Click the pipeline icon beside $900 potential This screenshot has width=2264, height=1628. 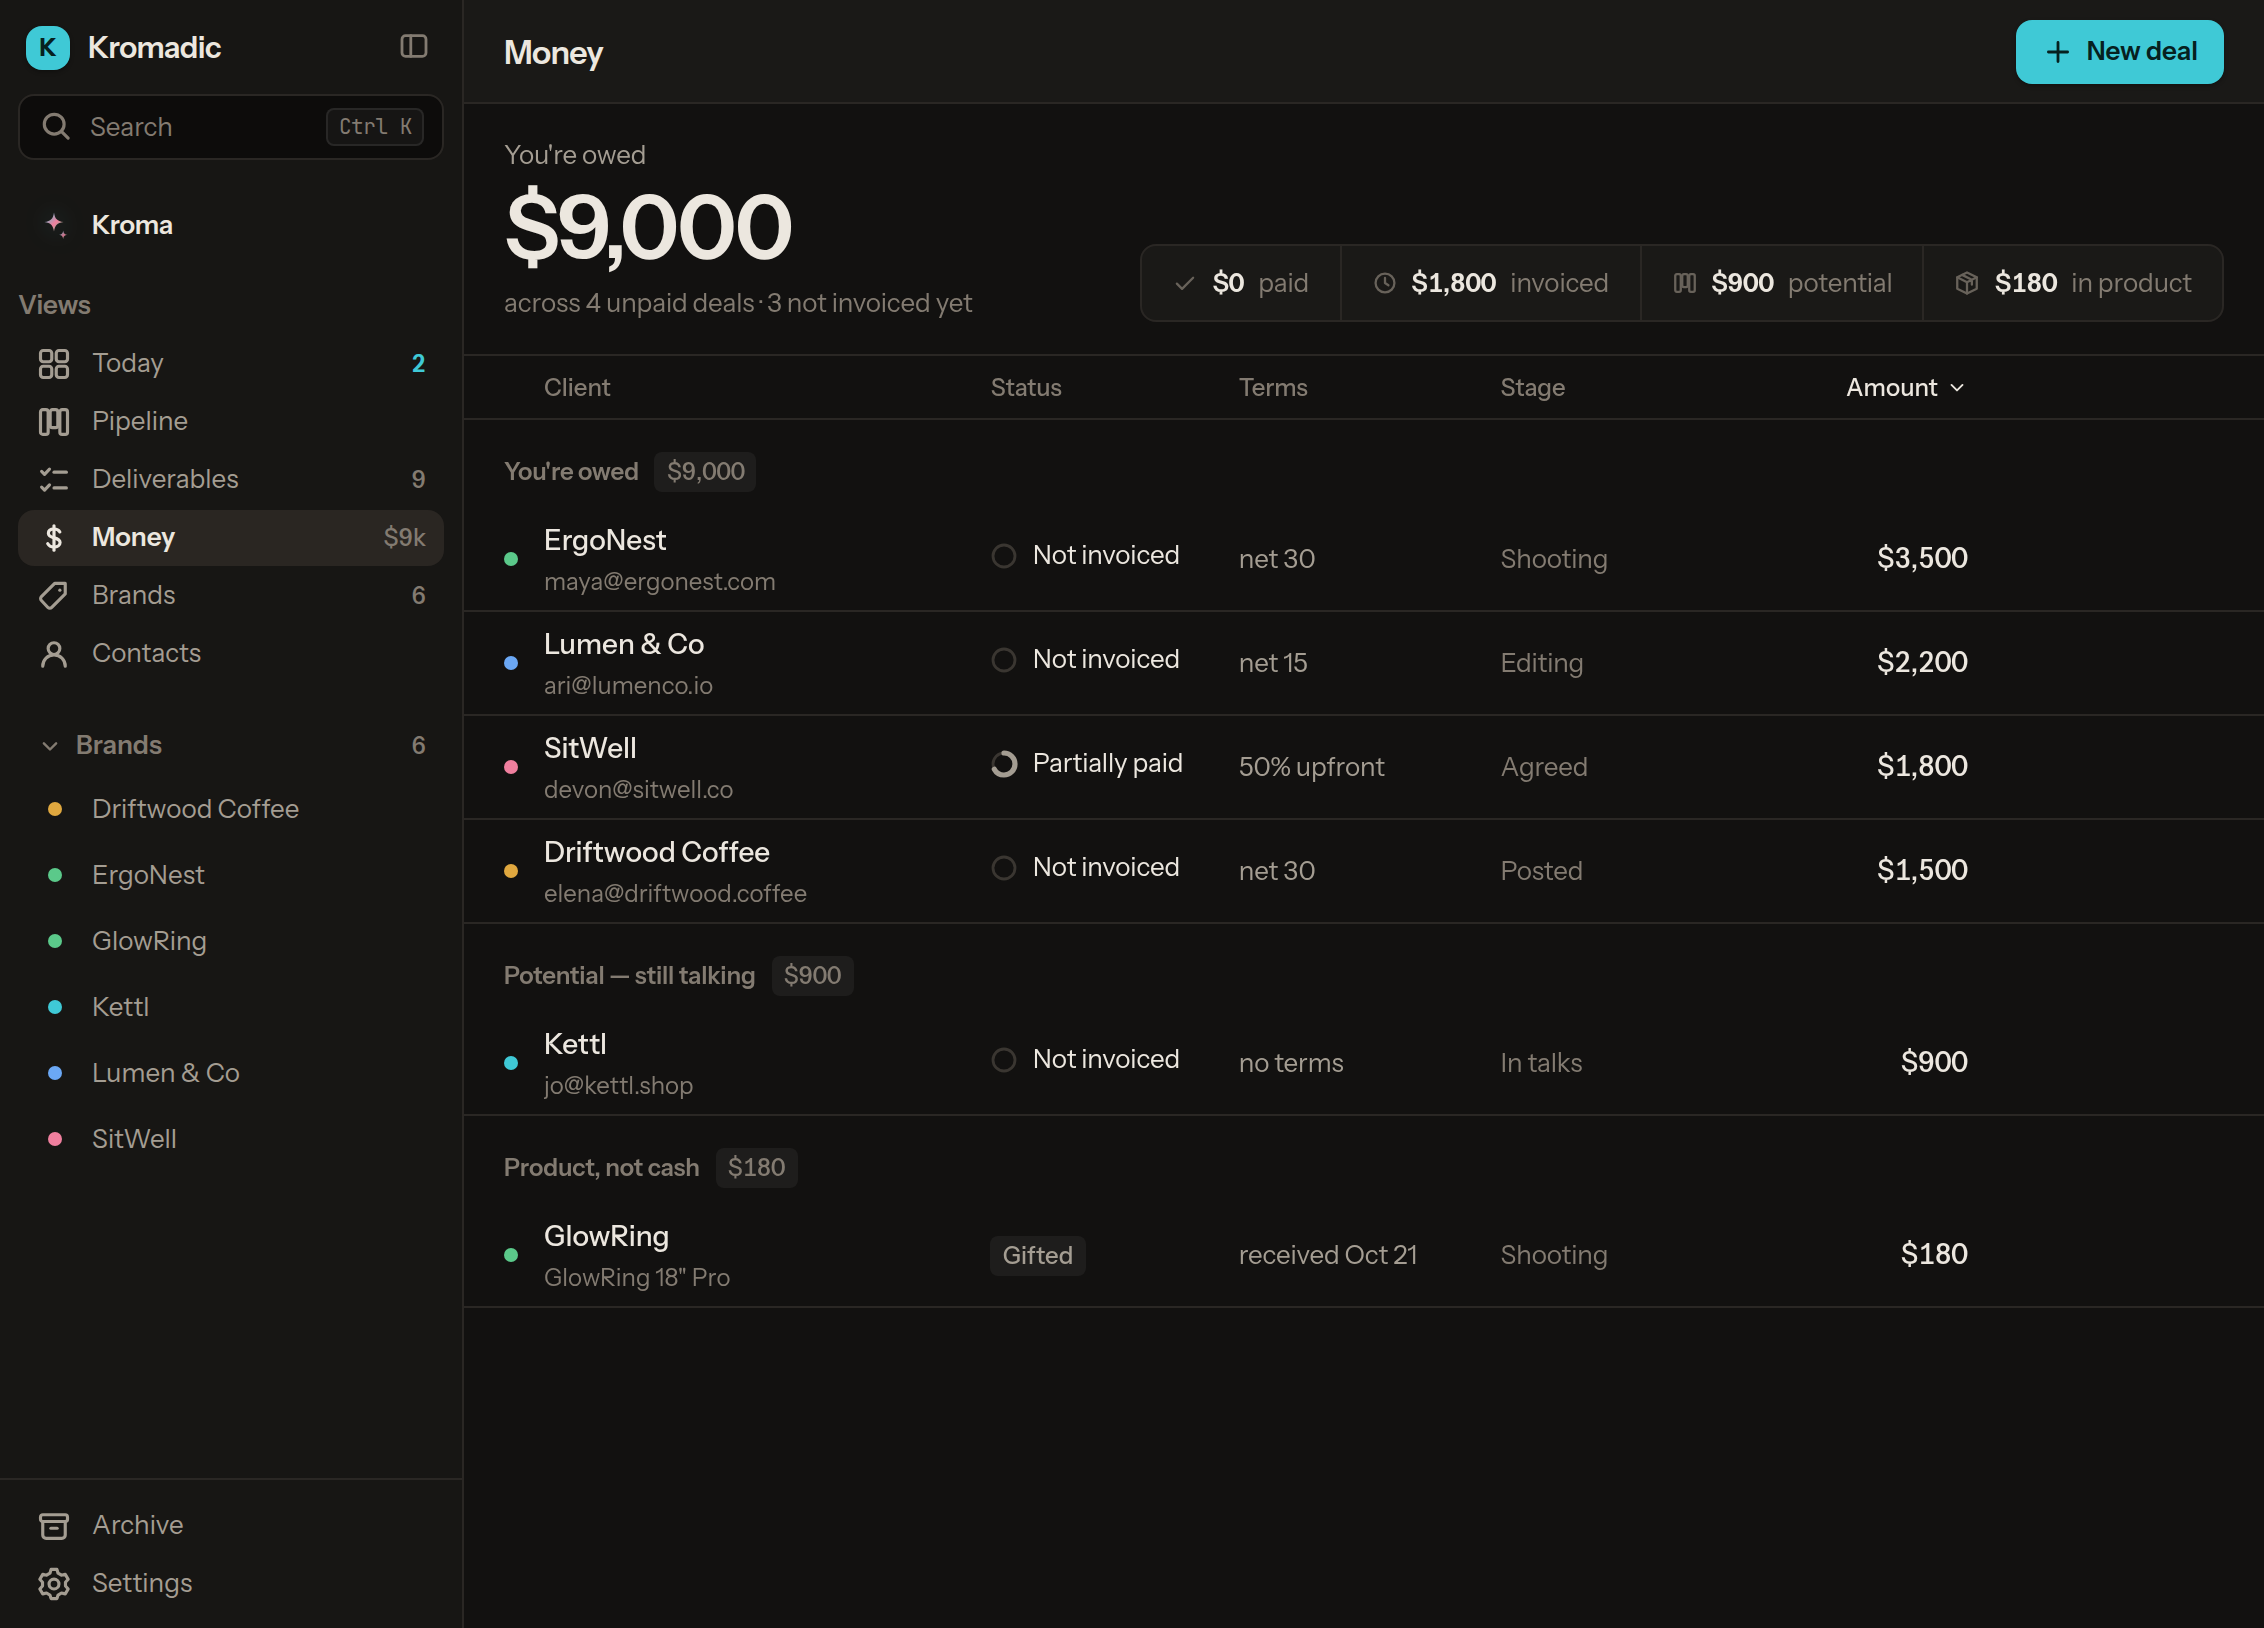1685,283
